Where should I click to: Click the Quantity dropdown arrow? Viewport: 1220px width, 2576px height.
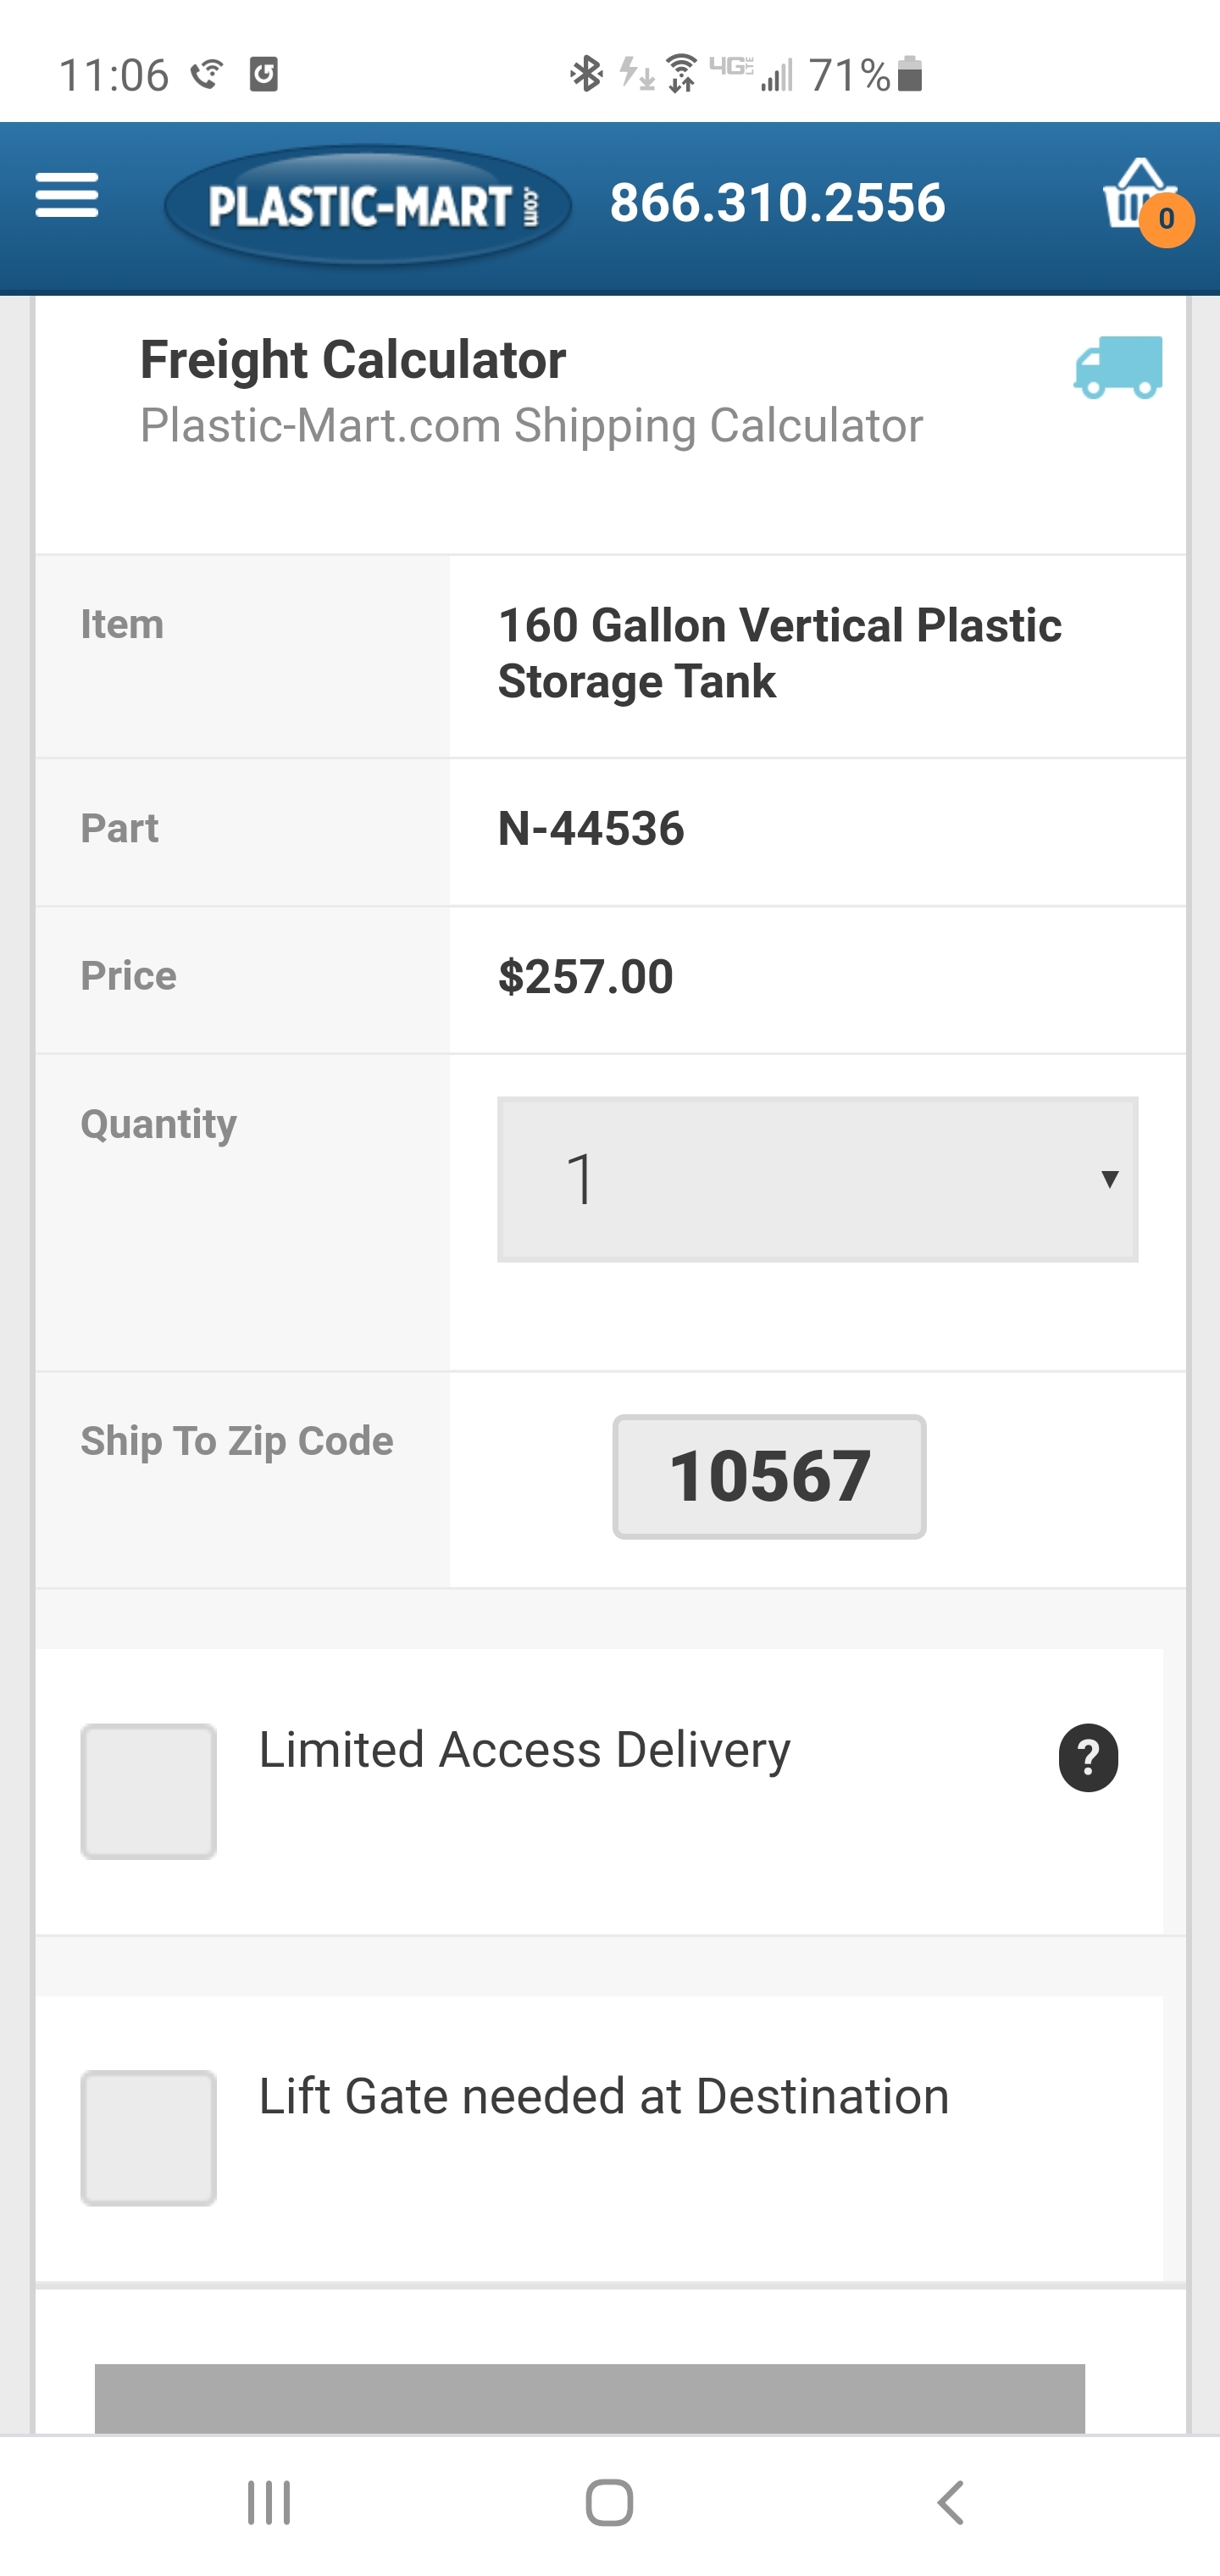point(1109,1179)
